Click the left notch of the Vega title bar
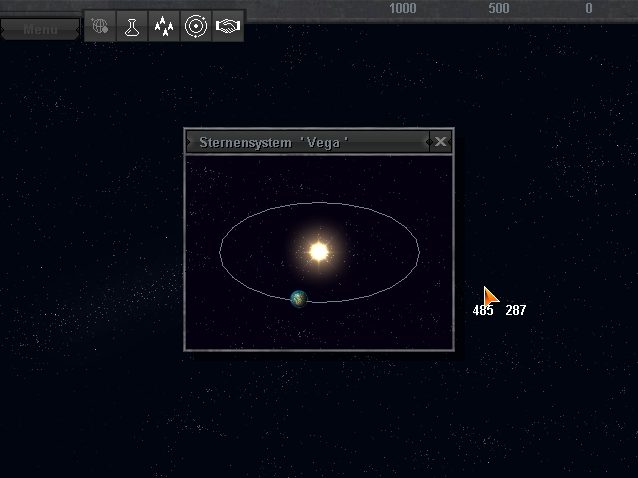Viewport: 638px width, 478px height. 189,142
